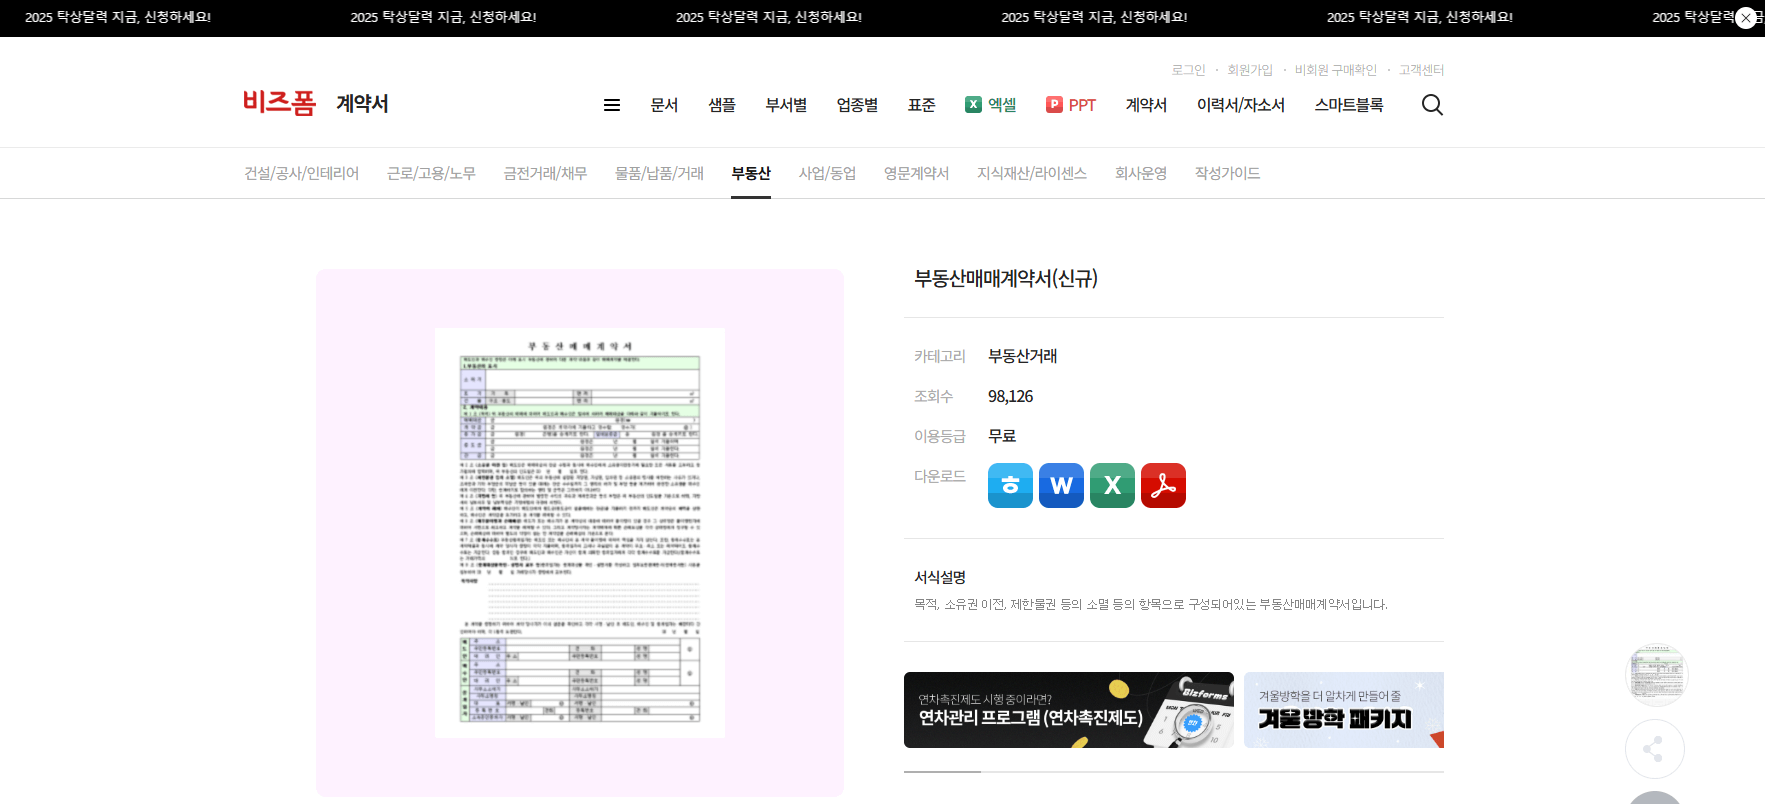This screenshot has height=804, width=1765.
Task: Open the 이력서/자소서 menu
Action: tap(1240, 105)
